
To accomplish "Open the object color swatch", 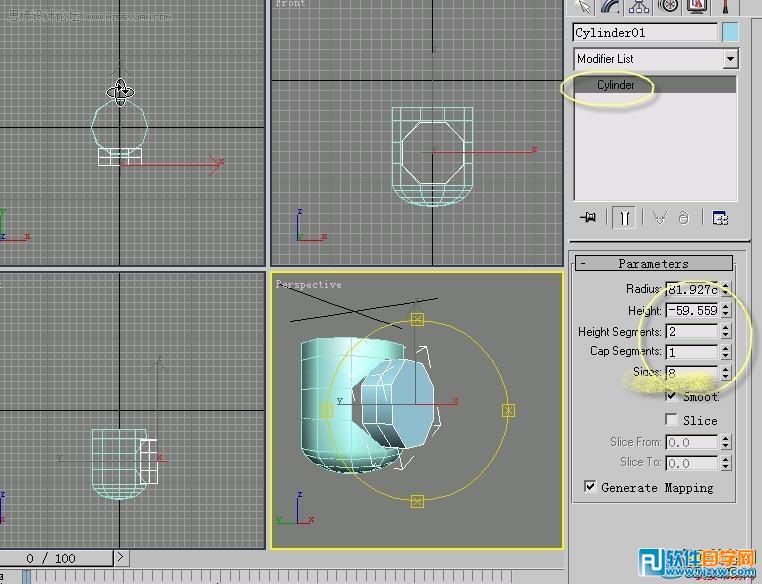I will (730, 33).
